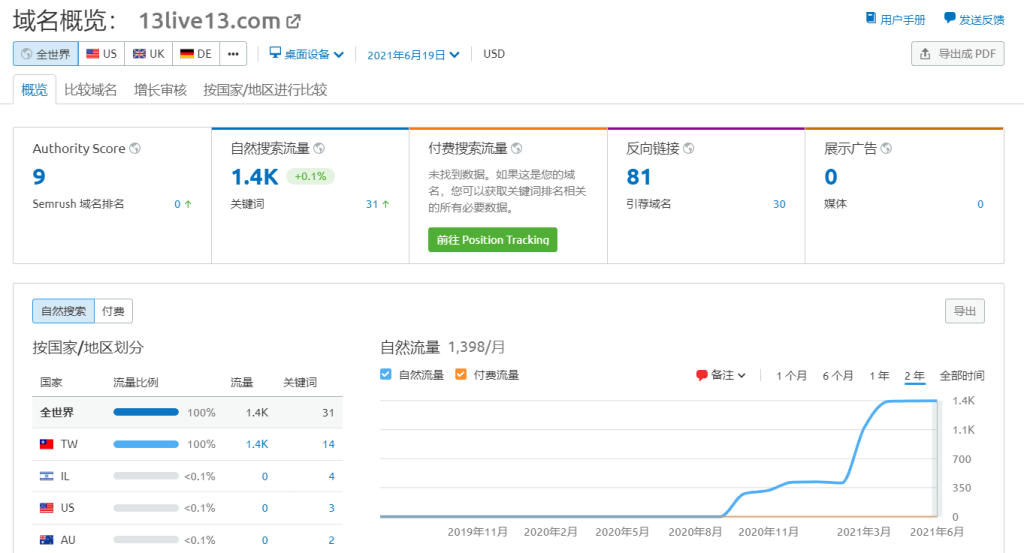Click the 1.4K organic traffic value
Viewport: 1024px width, 553px height.
click(x=255, y=177)
